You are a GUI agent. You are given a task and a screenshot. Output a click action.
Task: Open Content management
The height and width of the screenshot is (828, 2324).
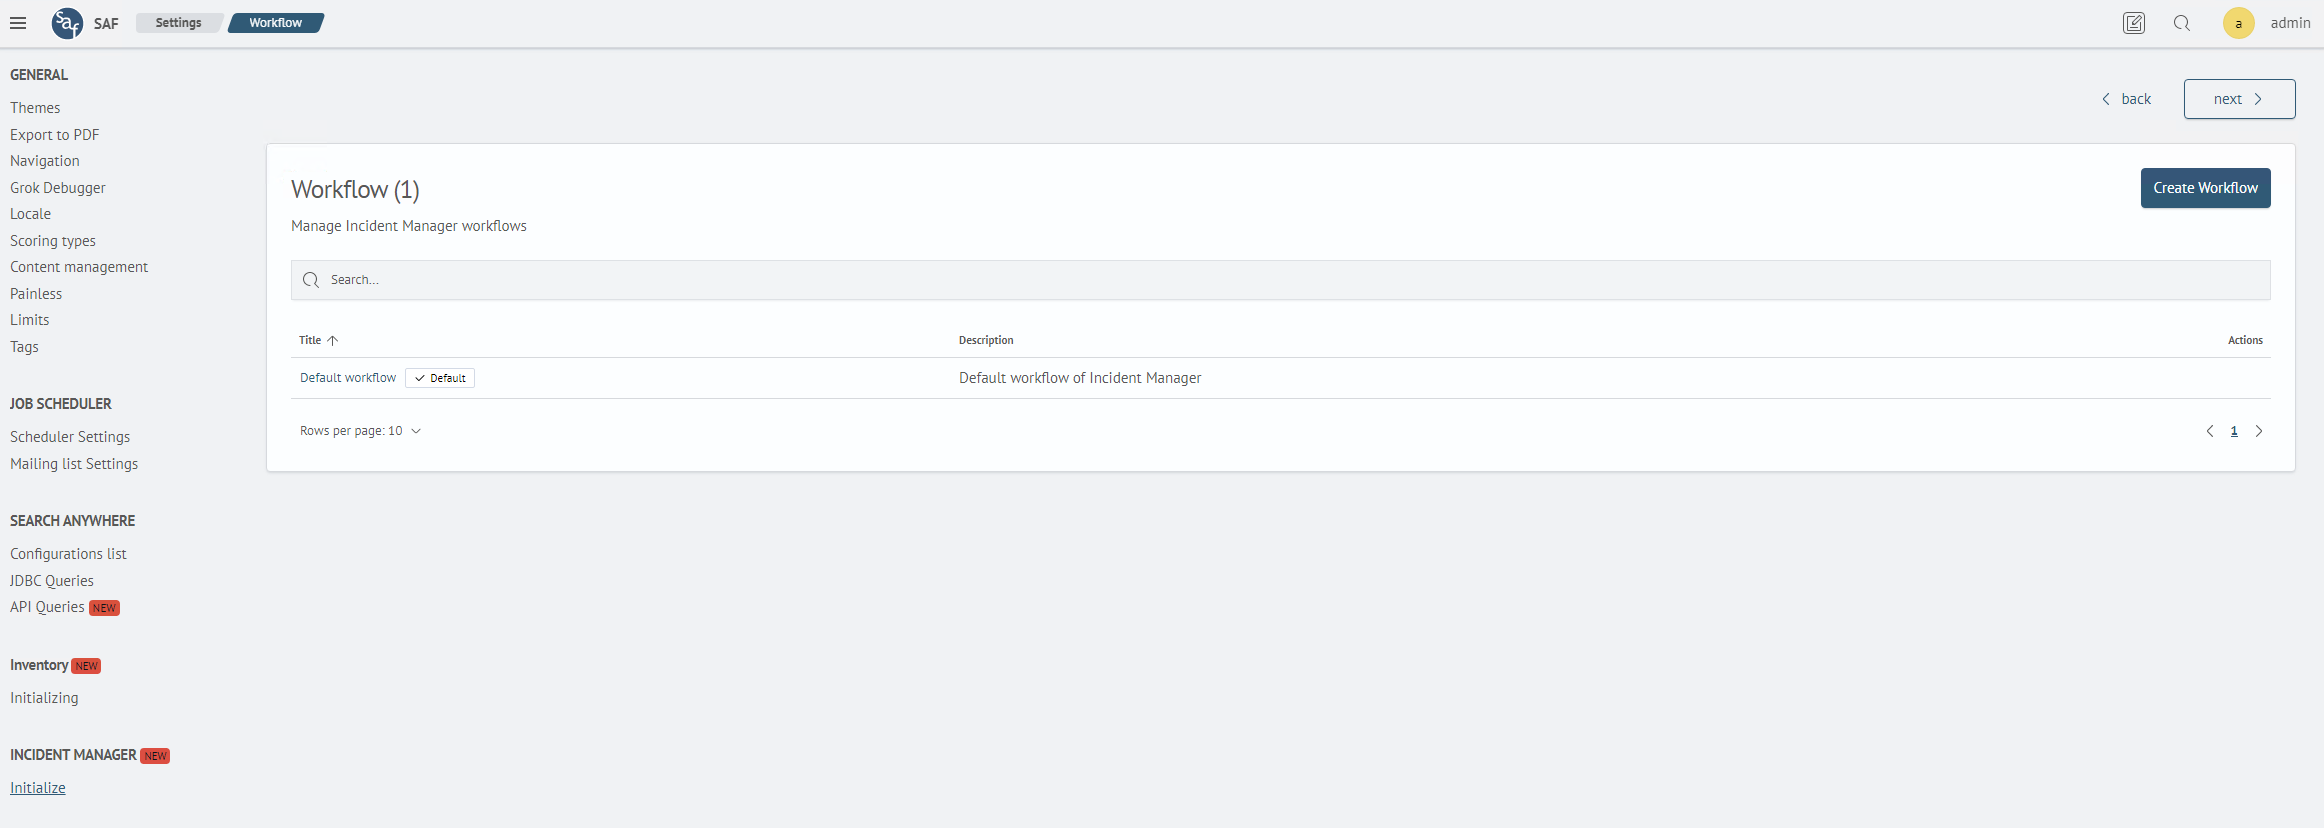tap(79, 267)
